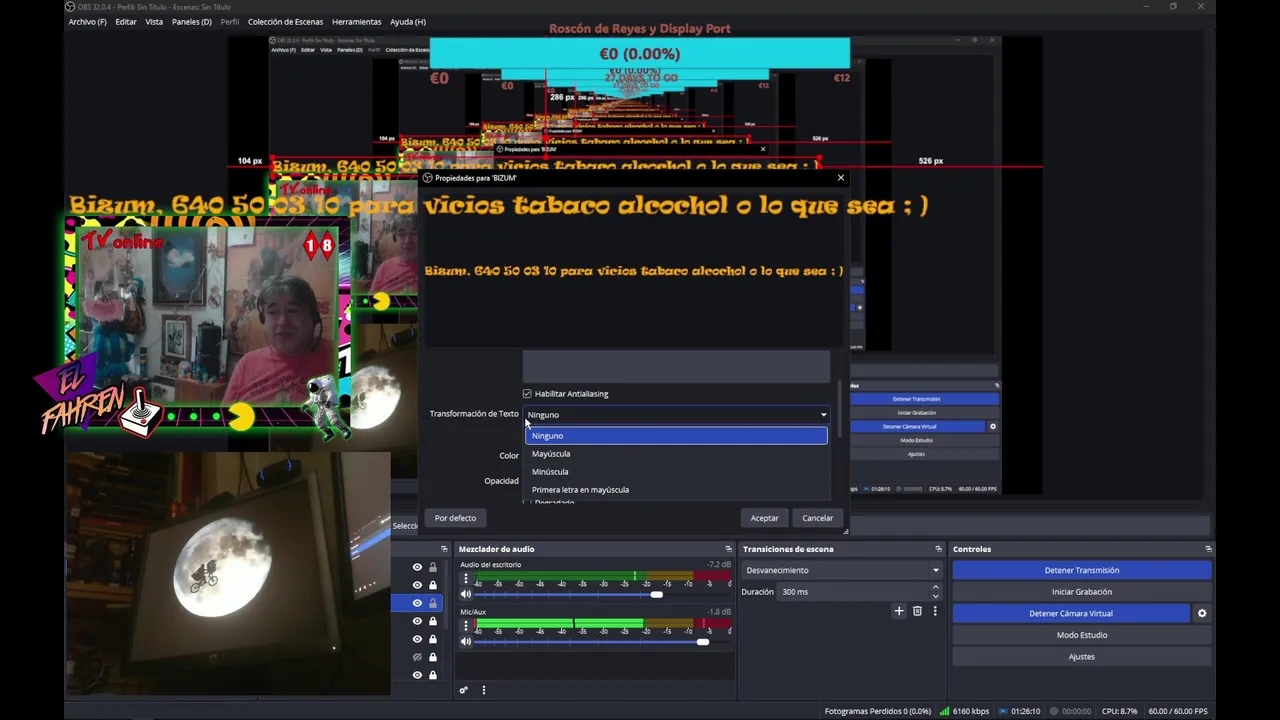Click the recording status circle icon
The height and width of the screenshot is (720, 1280).
pyautogui.click(x=1053, y=711)
